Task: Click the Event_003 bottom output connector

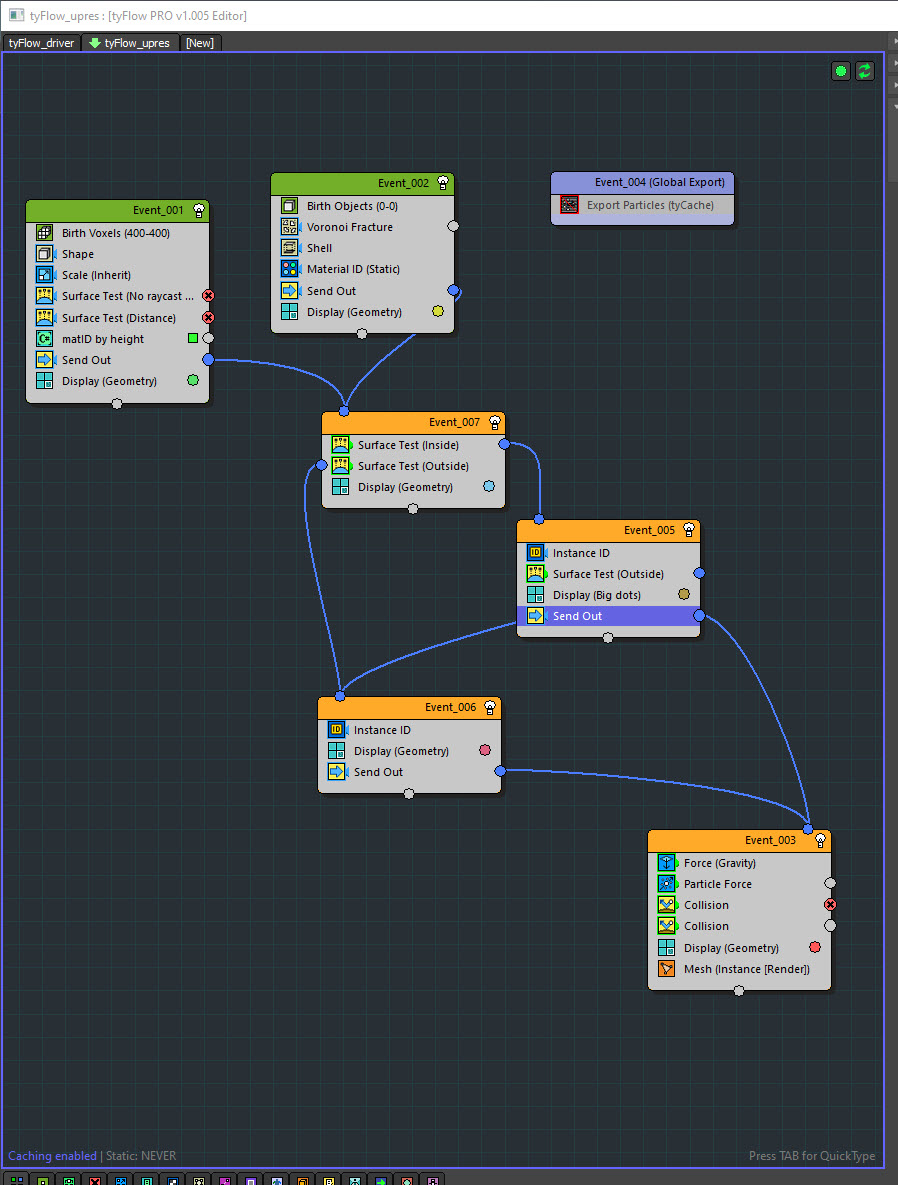Action: point(739,991)
